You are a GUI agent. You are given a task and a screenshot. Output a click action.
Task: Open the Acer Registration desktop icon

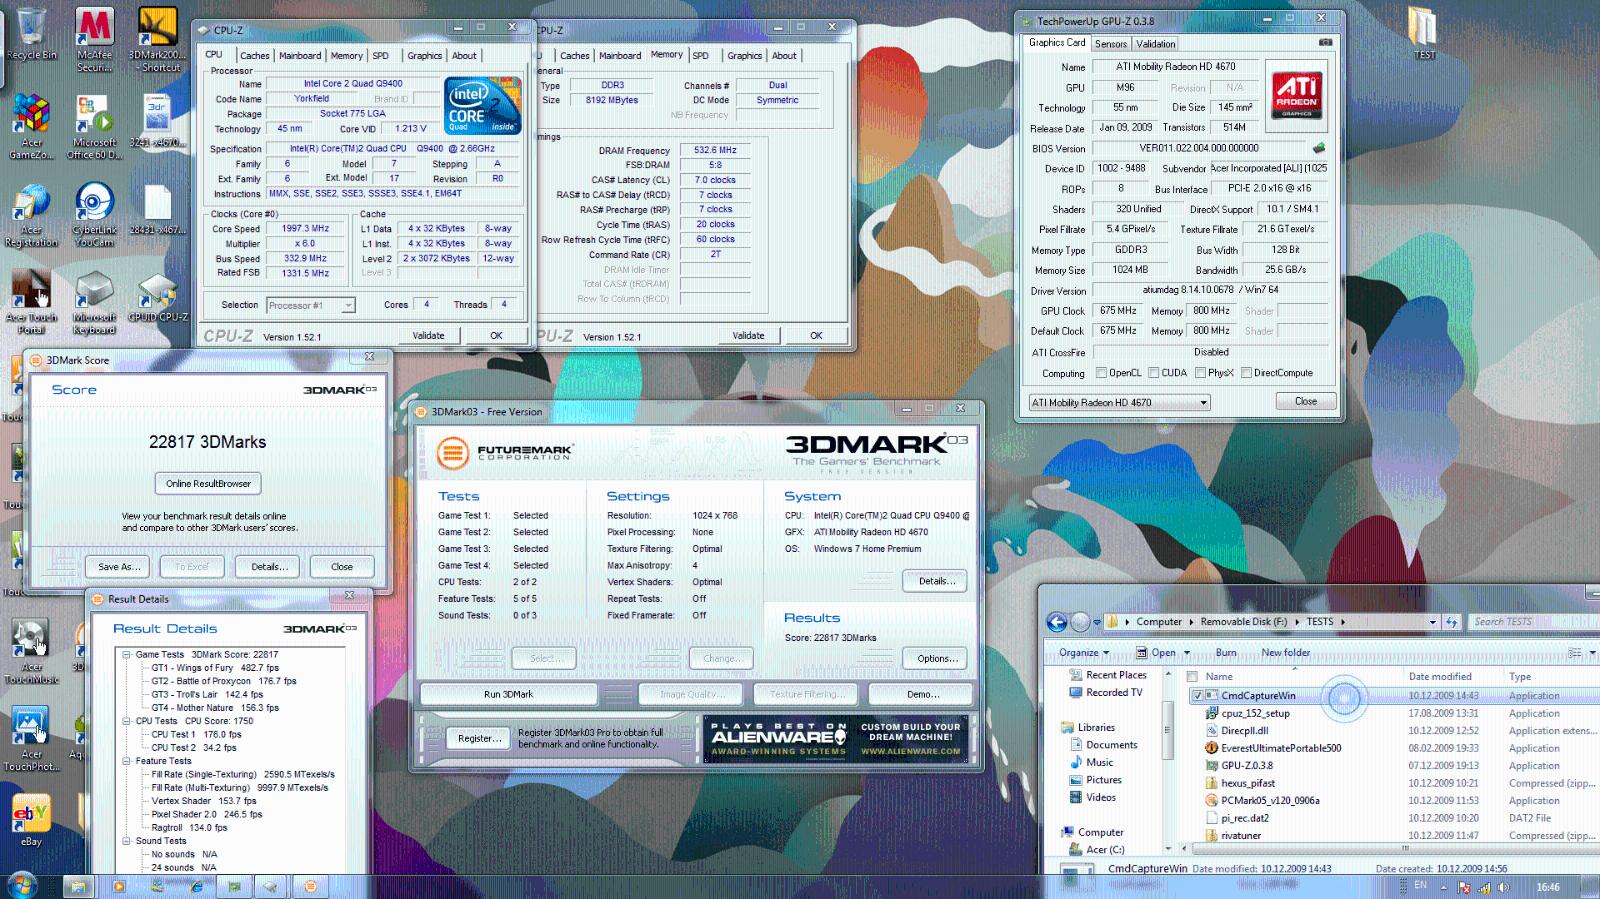(31, 215)
